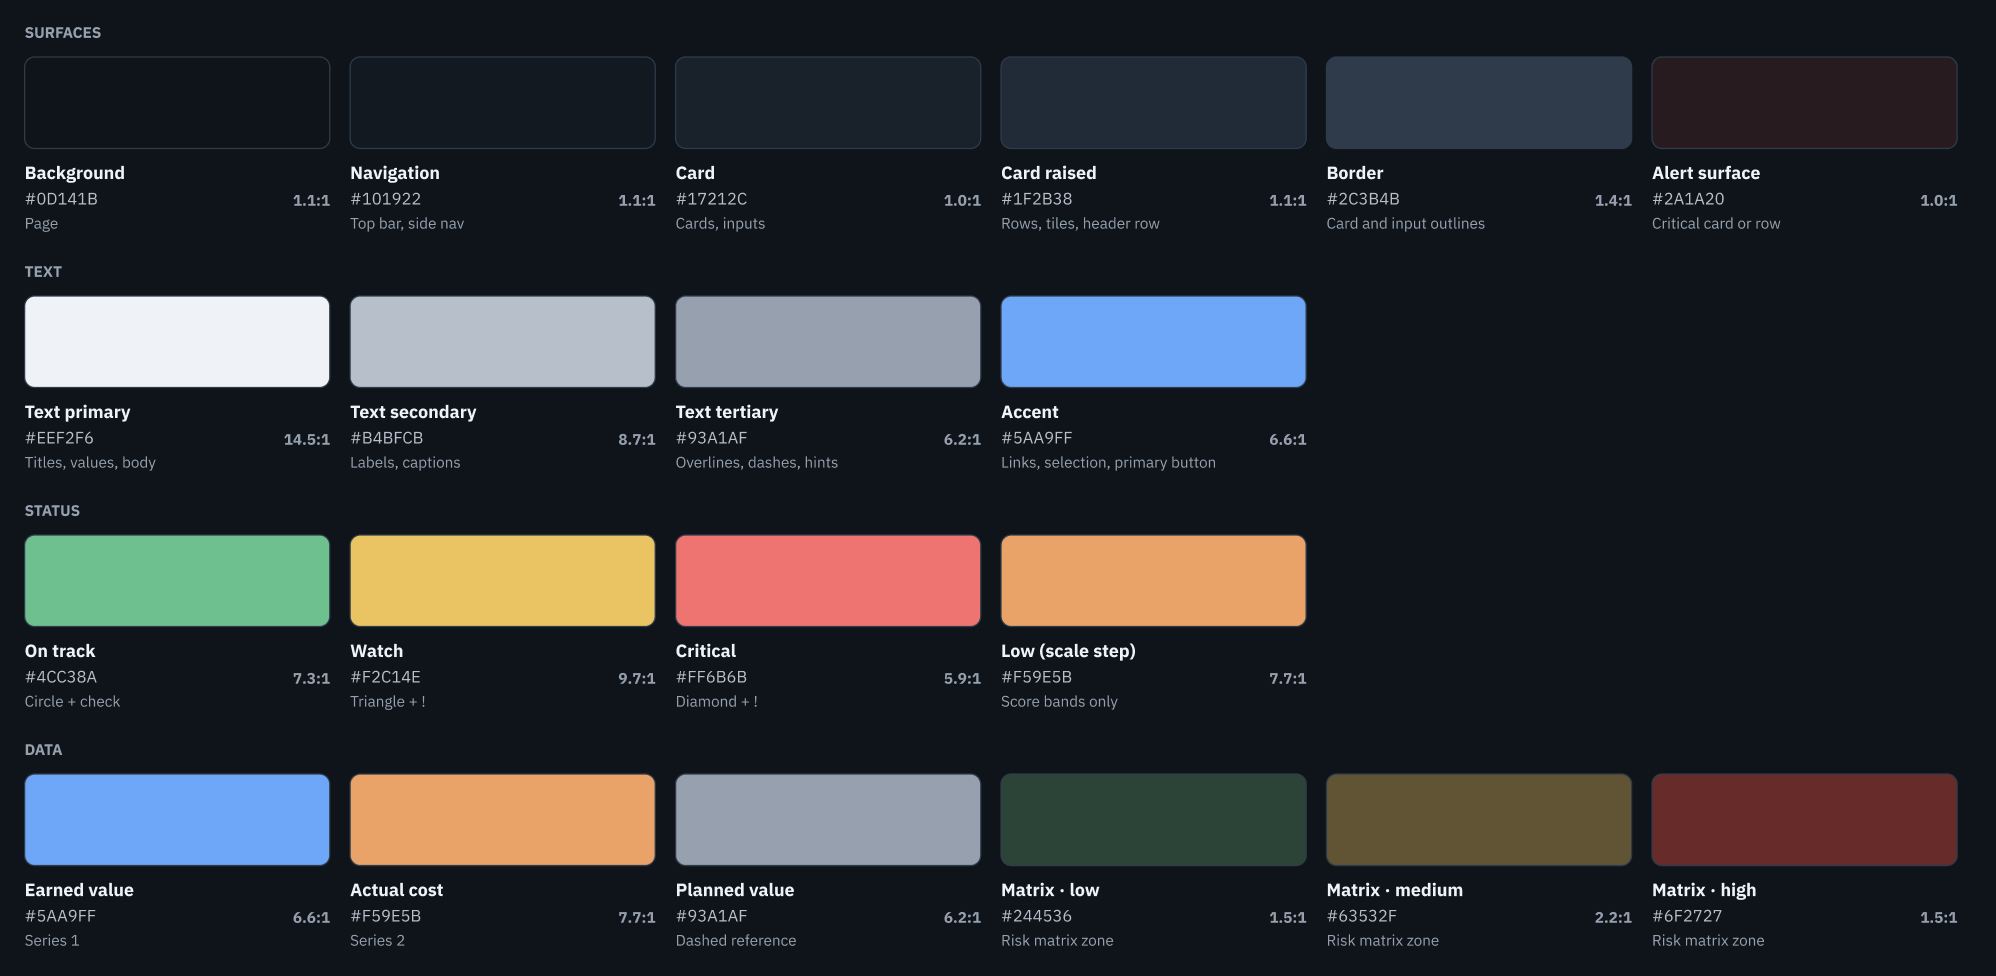The width and height of the screenshot is (1996, 976).
Task: Click the Actual cost swatch
Action: pyautogui.click(x=503, y=820)
